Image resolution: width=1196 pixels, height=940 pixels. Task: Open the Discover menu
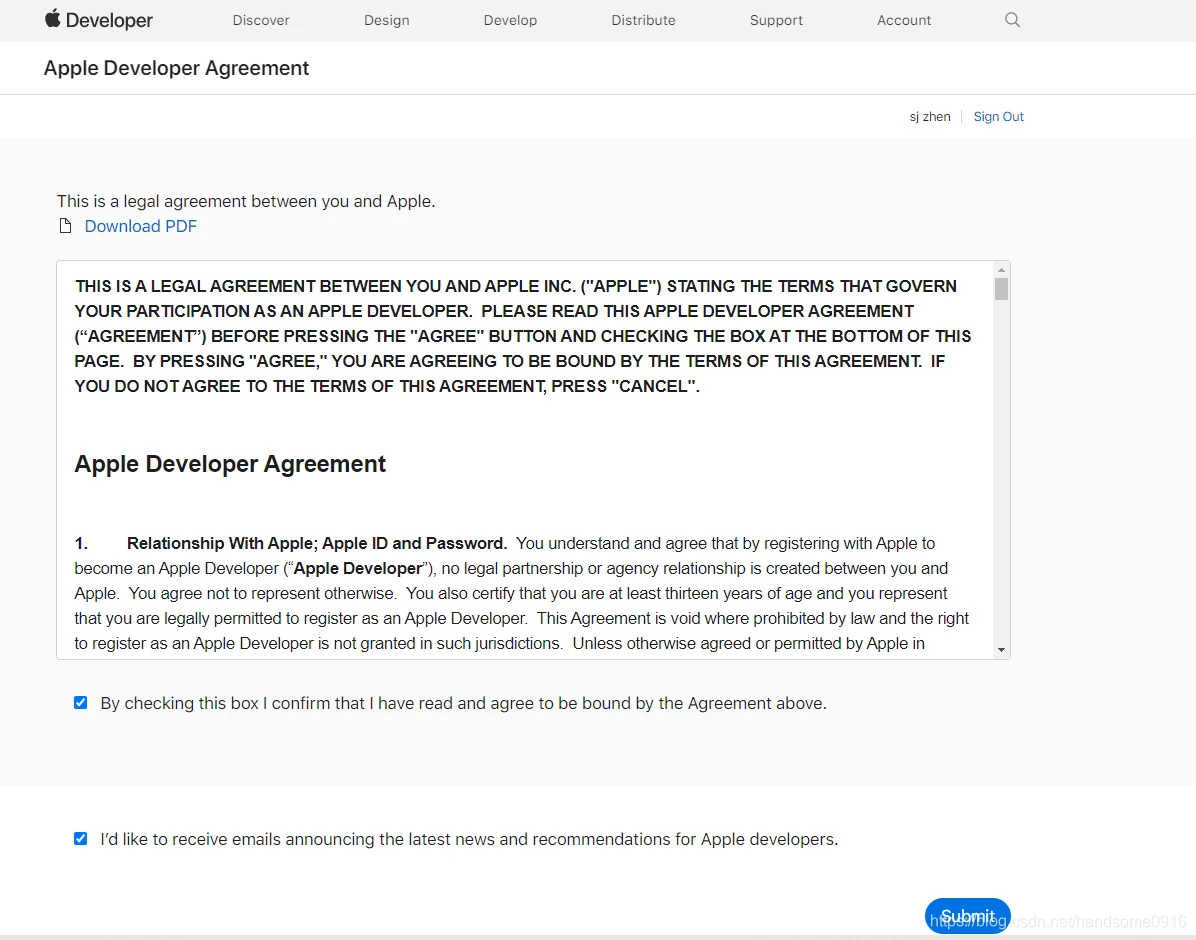point(261,21)
